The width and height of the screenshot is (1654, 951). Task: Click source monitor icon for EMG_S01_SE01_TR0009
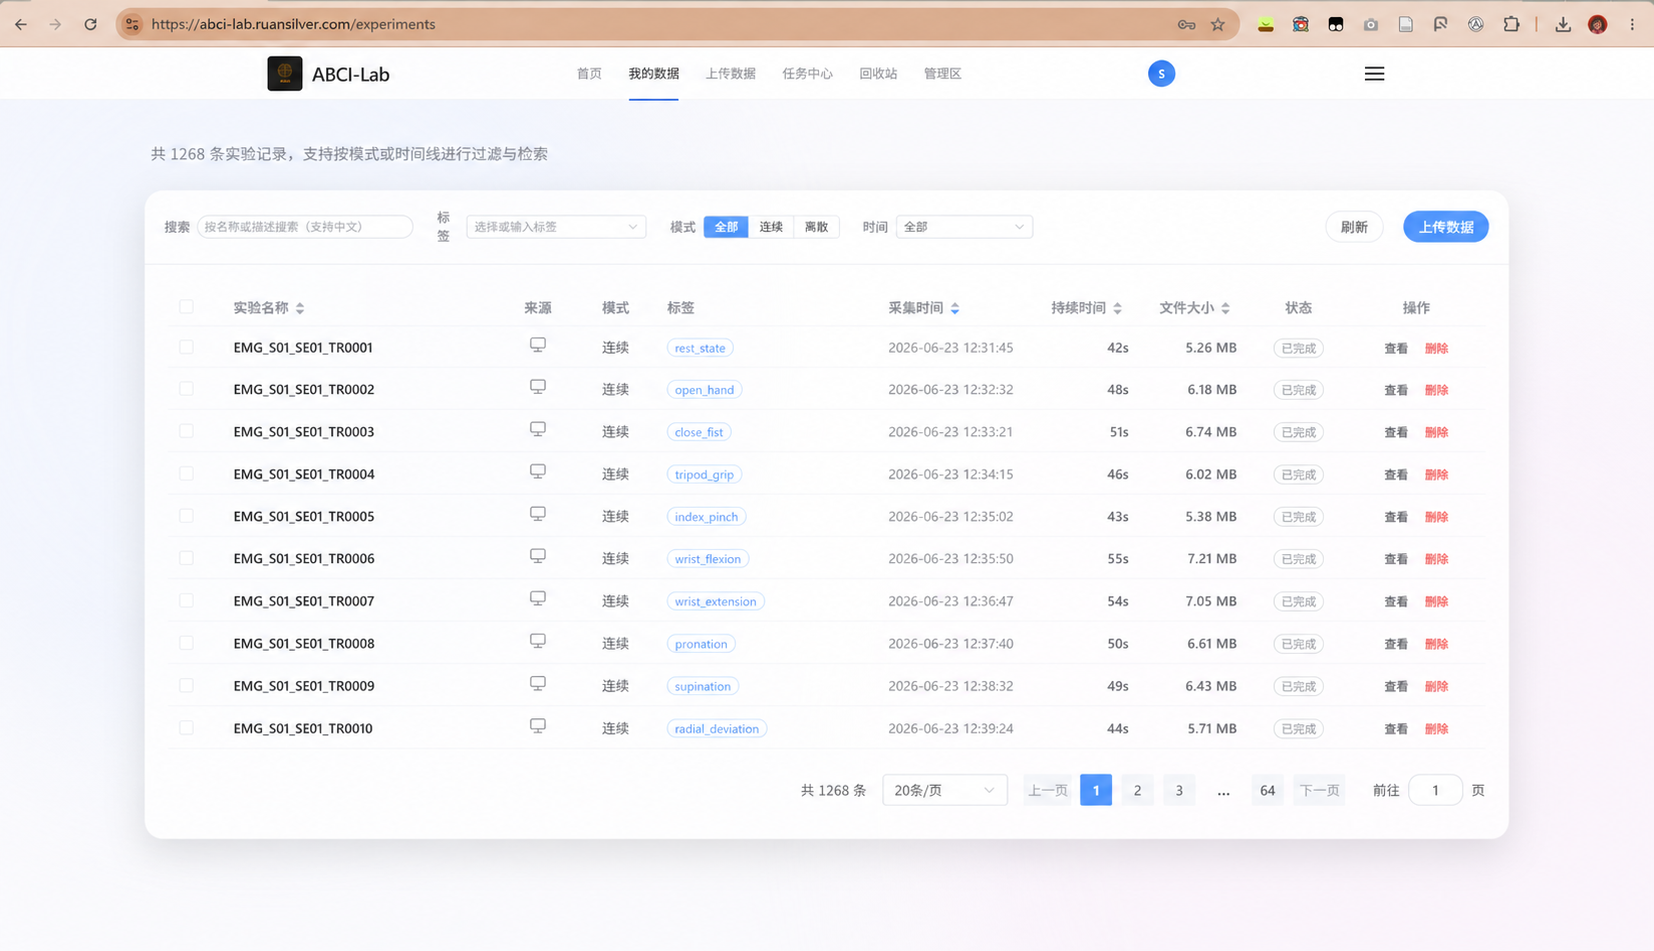(x=538, y=683)
